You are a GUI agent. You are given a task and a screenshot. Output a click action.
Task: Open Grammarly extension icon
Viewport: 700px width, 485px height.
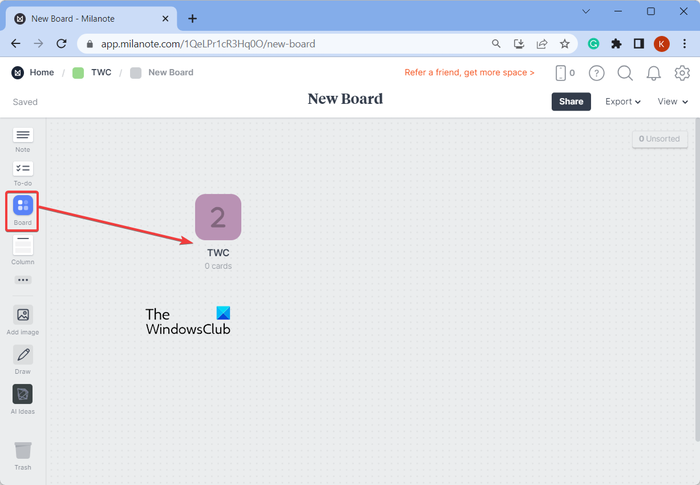(x=593, y=44)
